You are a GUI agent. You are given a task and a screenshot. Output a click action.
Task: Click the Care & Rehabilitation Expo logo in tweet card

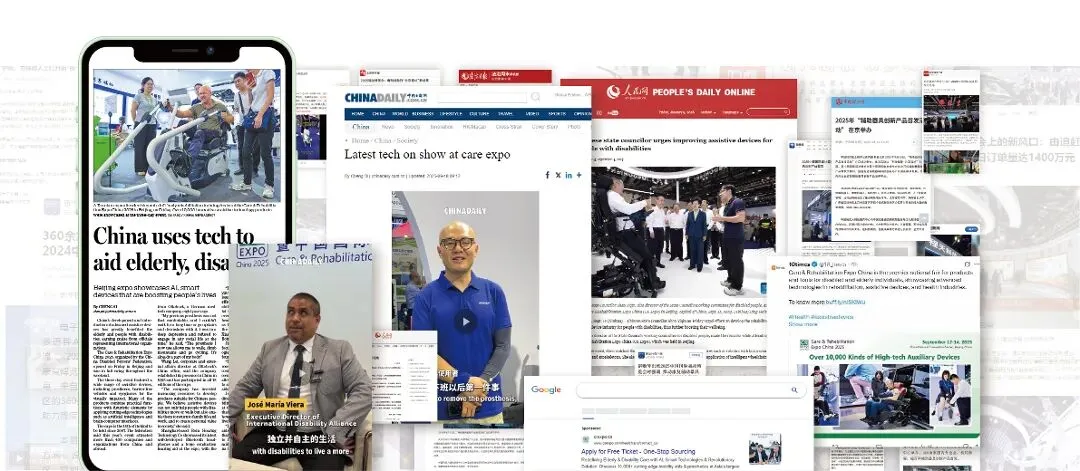[x=804, y=344]
